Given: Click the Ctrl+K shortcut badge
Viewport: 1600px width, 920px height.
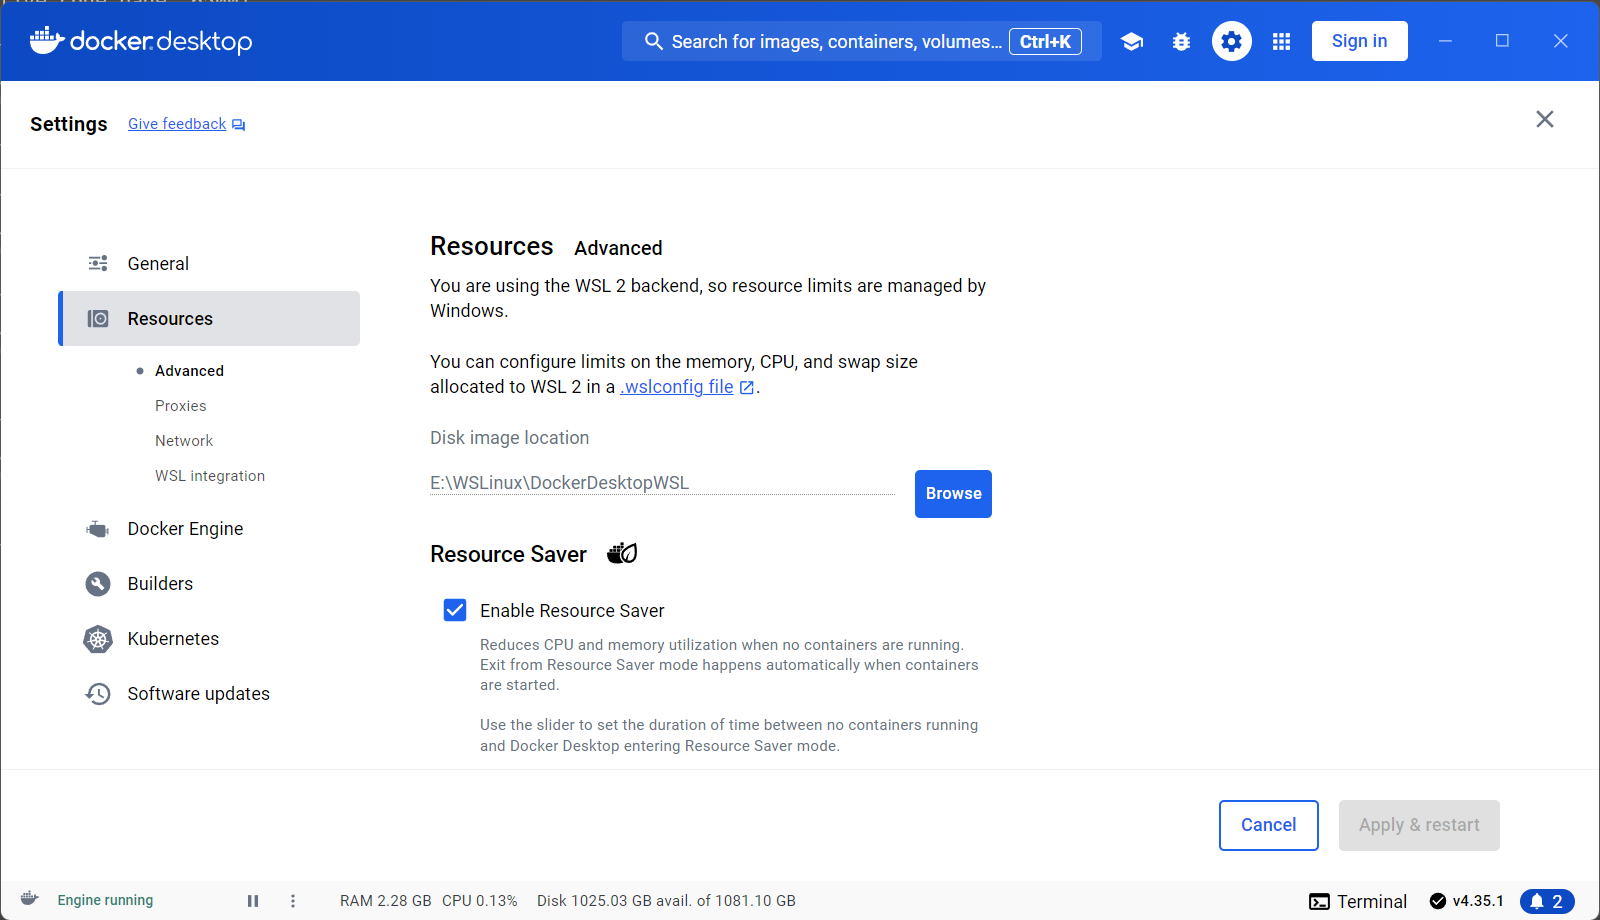Looking at the screenshot, I should click(1045, 41).
